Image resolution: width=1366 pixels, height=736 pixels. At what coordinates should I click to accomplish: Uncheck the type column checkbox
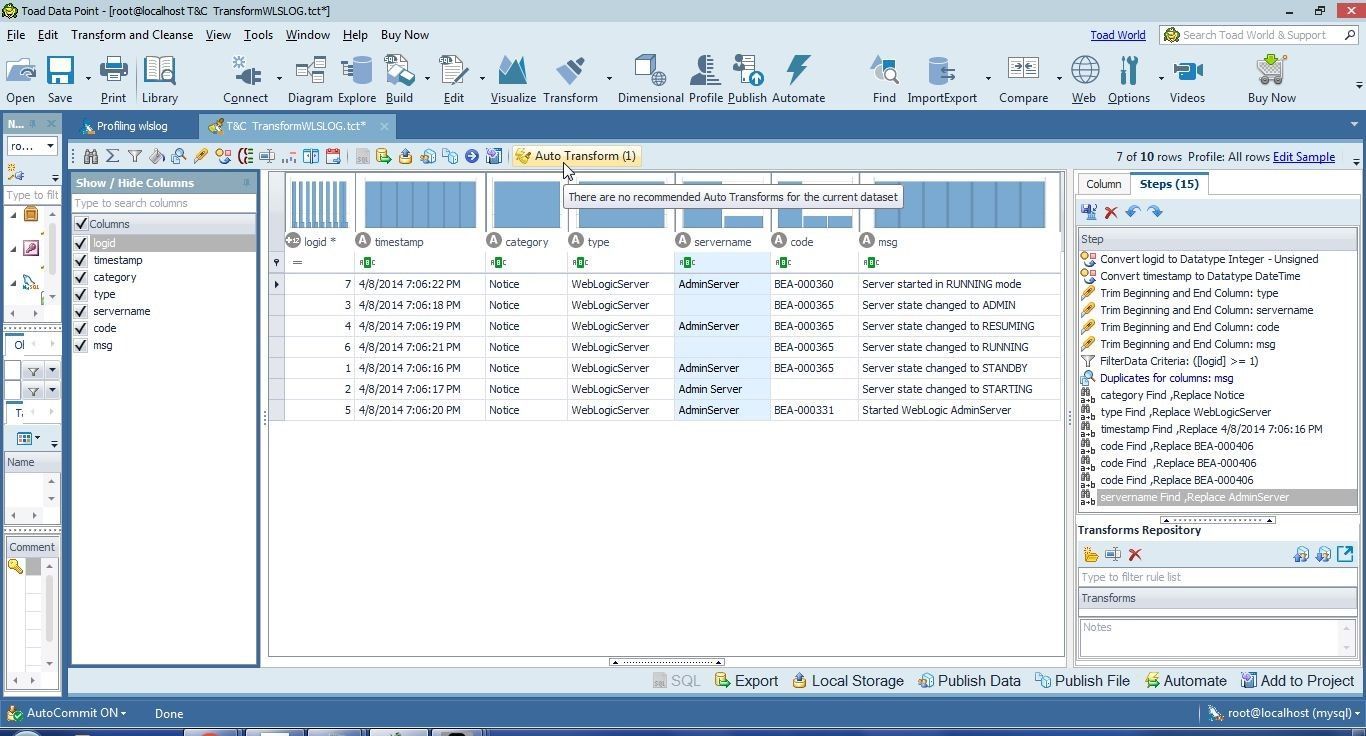click(x=81, y=294)
